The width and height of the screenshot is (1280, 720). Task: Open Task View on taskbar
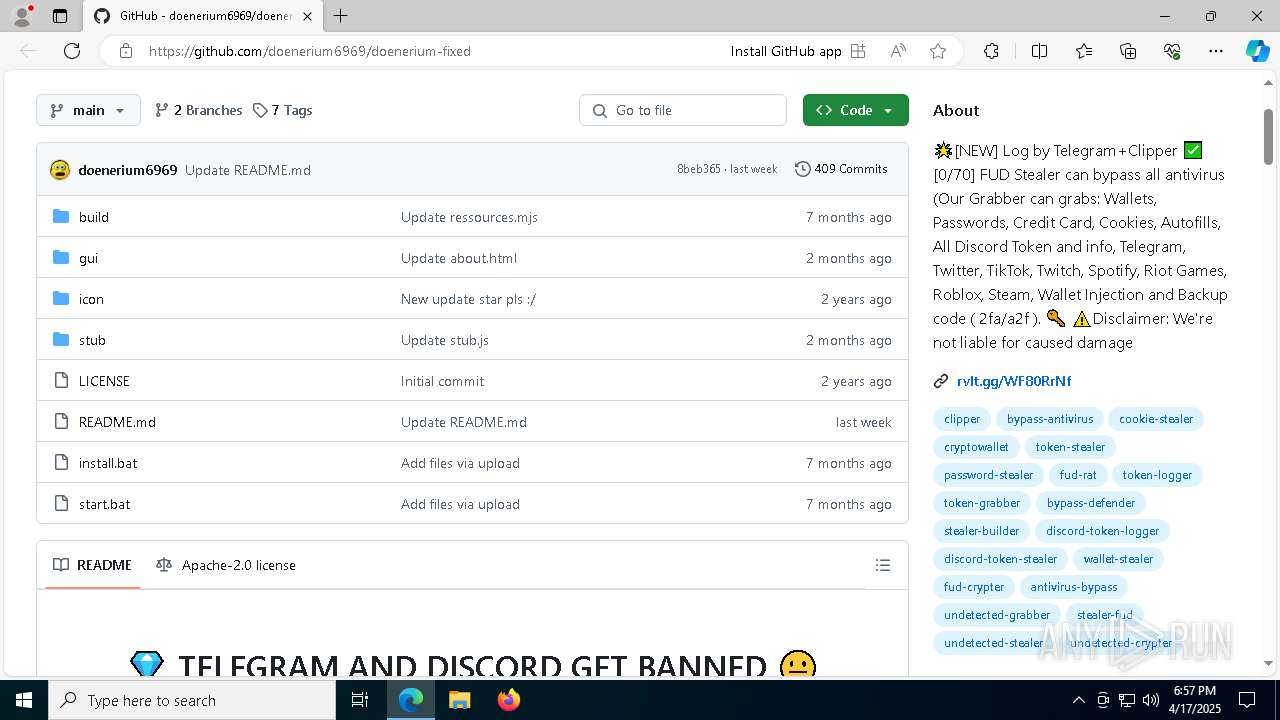(360, 700)
